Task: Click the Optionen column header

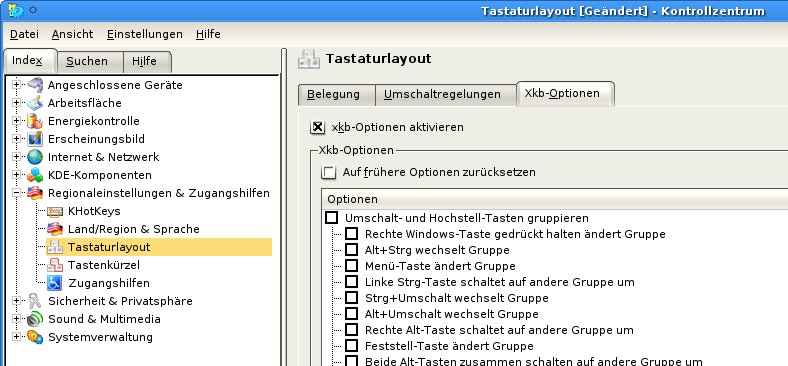Action: [555, 199]
